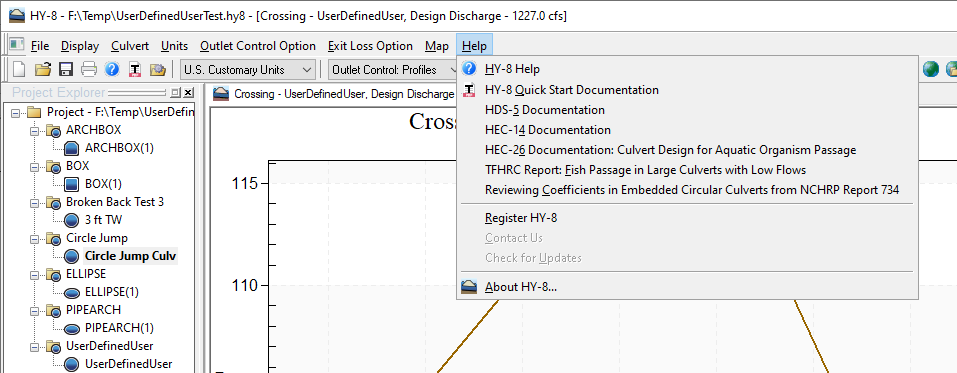
Task: Open the Culvert menu
Action: (x=130, y=46)
